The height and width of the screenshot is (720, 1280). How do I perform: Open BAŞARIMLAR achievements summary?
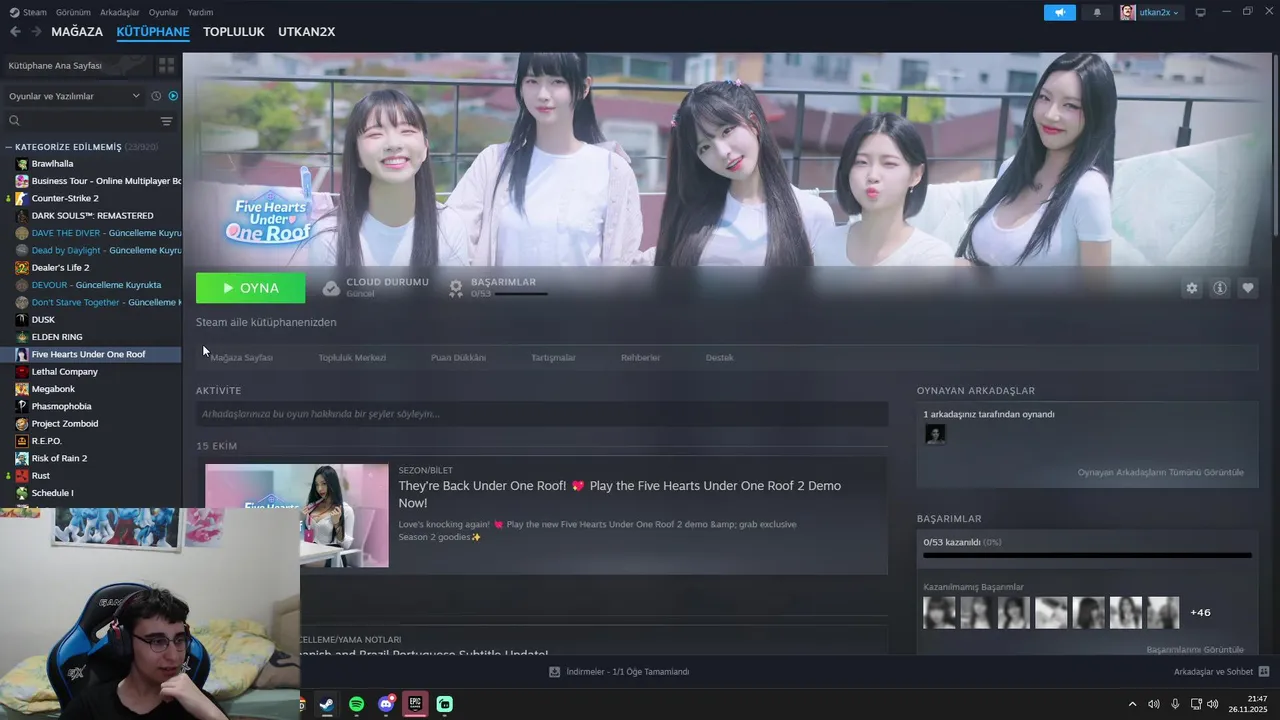coord(498,288)
